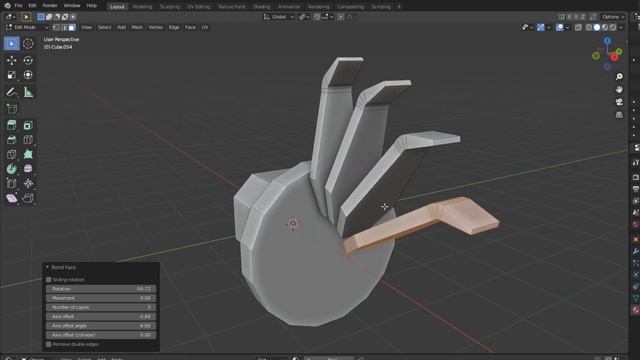Click the blue Z axis gizmo
Screen dimensions: 640x360
pyautogui.click(x=607, y=41)
